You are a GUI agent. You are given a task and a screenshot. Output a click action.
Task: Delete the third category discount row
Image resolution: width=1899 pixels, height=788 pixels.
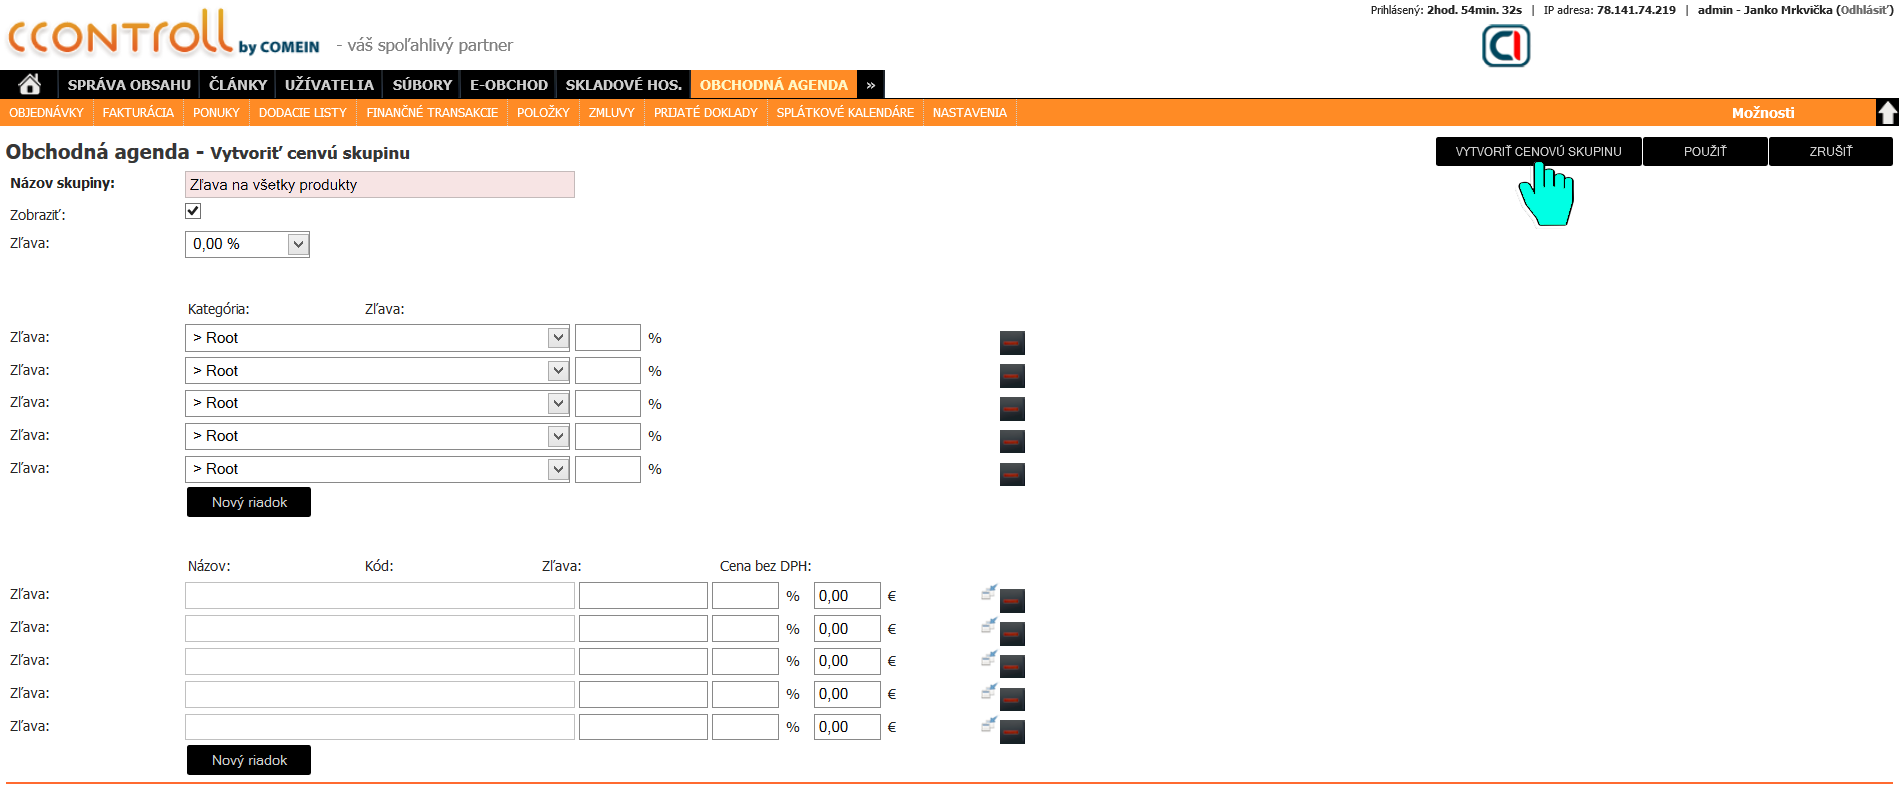pos(1012,409)
